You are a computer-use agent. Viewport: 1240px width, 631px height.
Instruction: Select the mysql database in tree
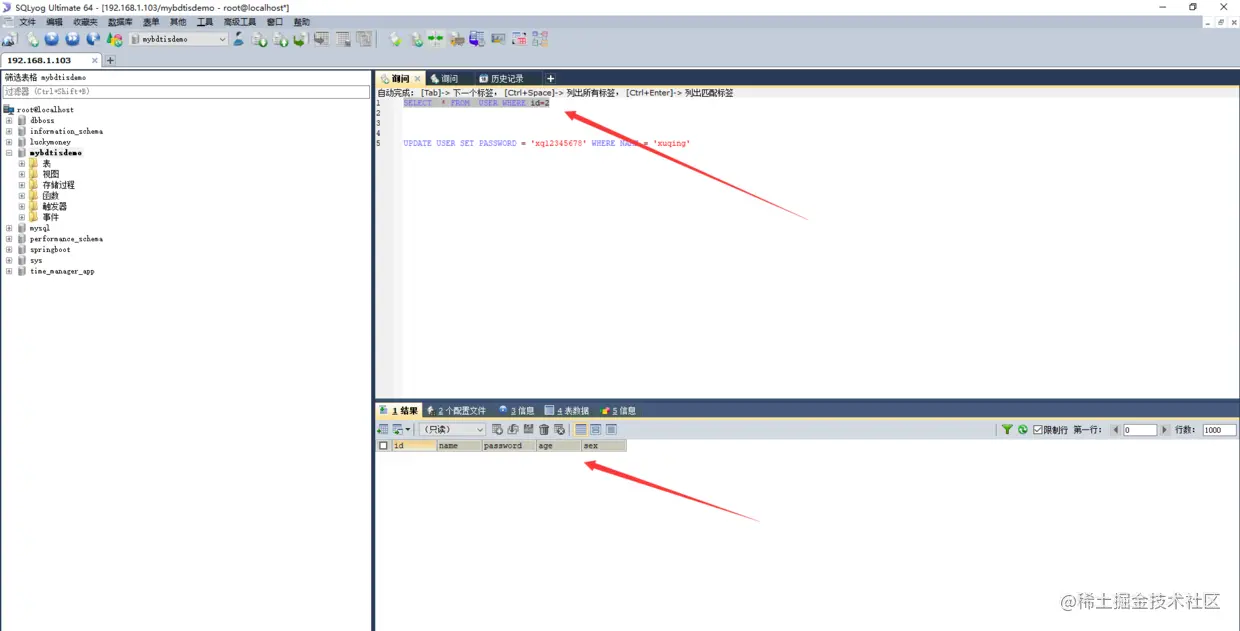pos(39,228)
